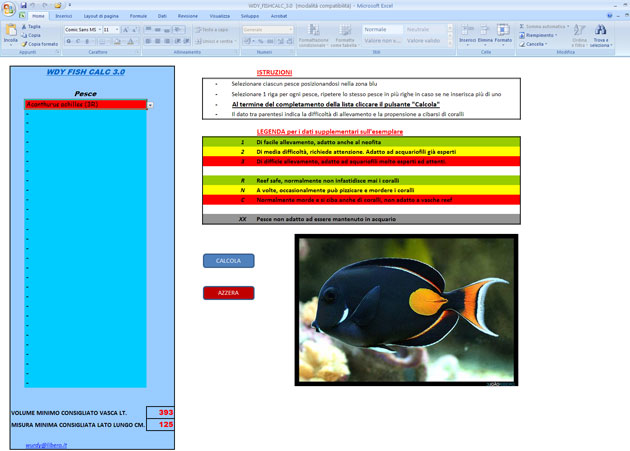Toggle italic (C) formatting
Image resolution: width=630 pixels, height=451 pixels.
[78, 41]
